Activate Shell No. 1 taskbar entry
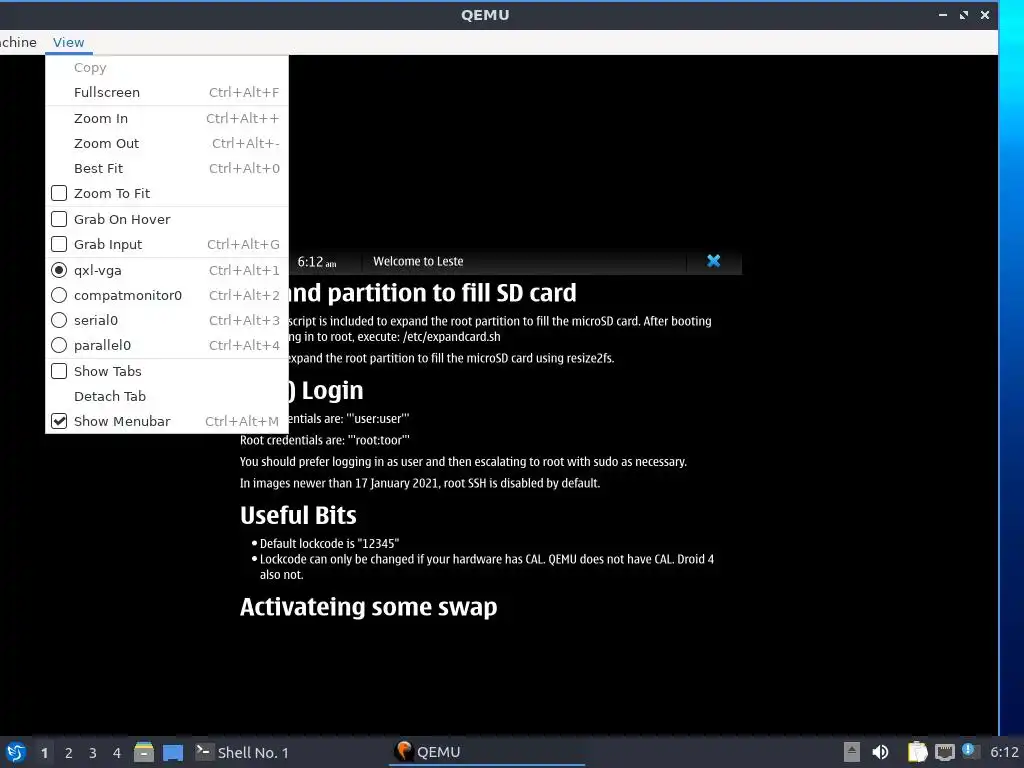The width and height of the screenshot is (1024, 768). pos(242,752)
